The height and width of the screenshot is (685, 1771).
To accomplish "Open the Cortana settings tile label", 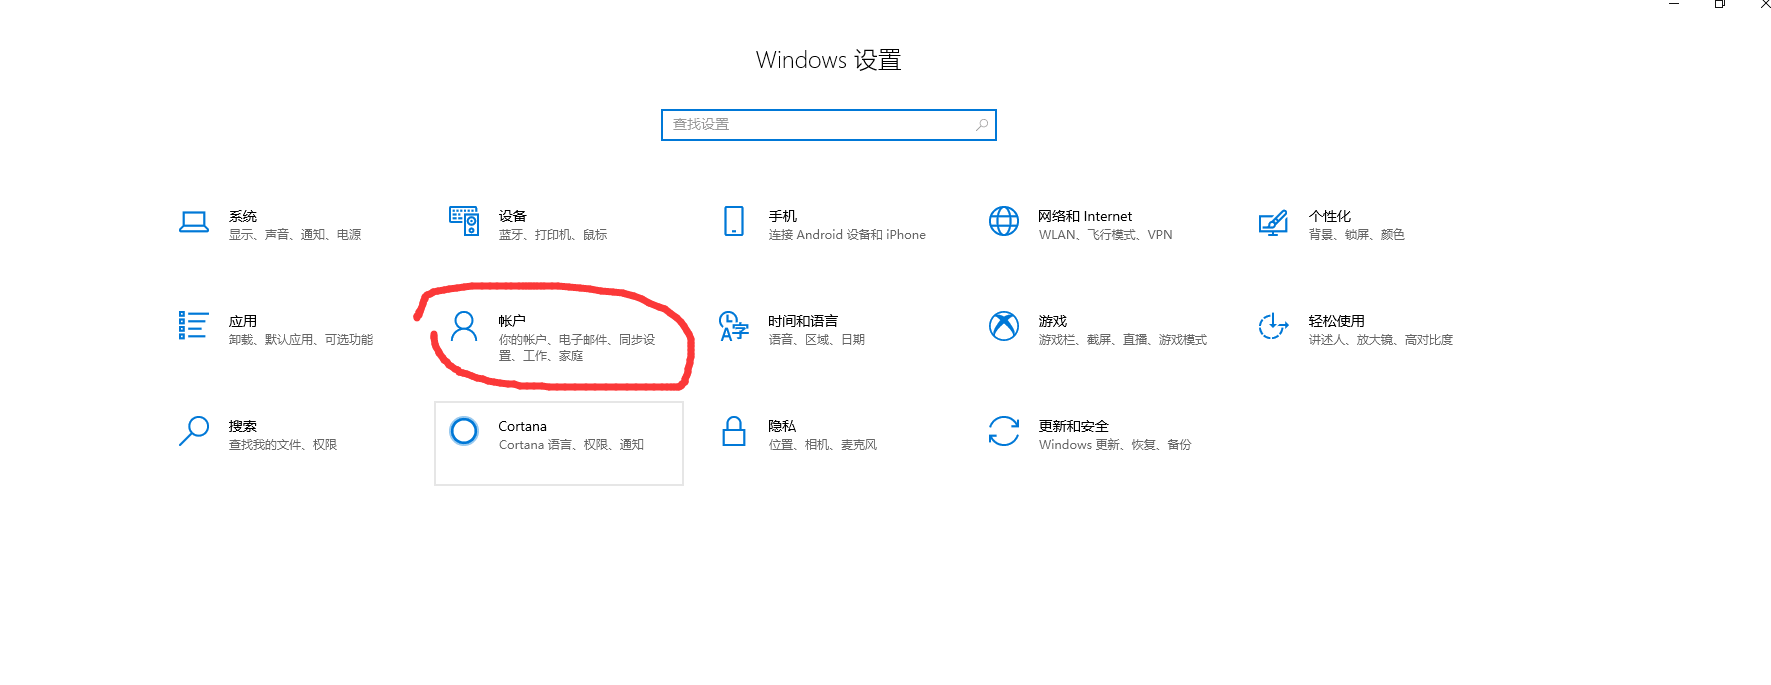I will pos(523,426).
